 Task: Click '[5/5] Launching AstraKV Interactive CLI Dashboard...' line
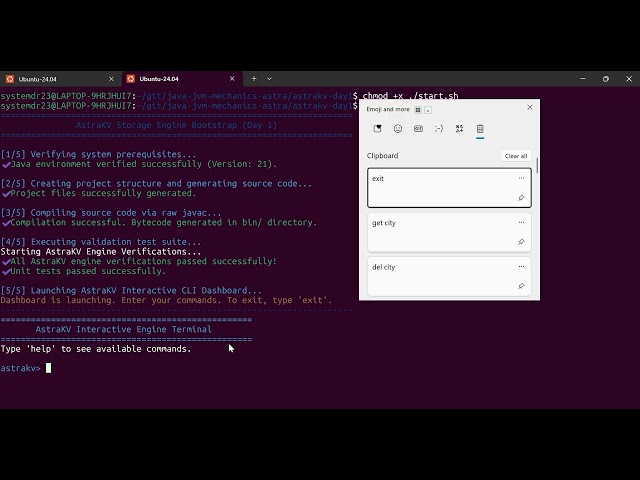point(131,291)
